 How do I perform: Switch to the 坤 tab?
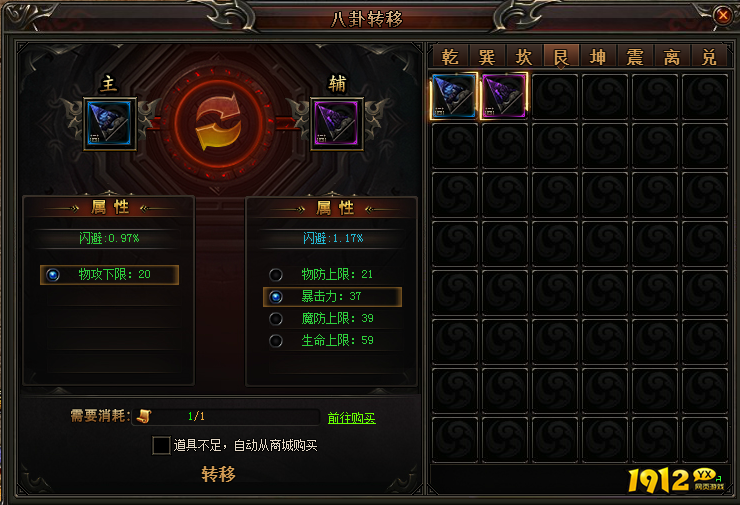(598, 57)
